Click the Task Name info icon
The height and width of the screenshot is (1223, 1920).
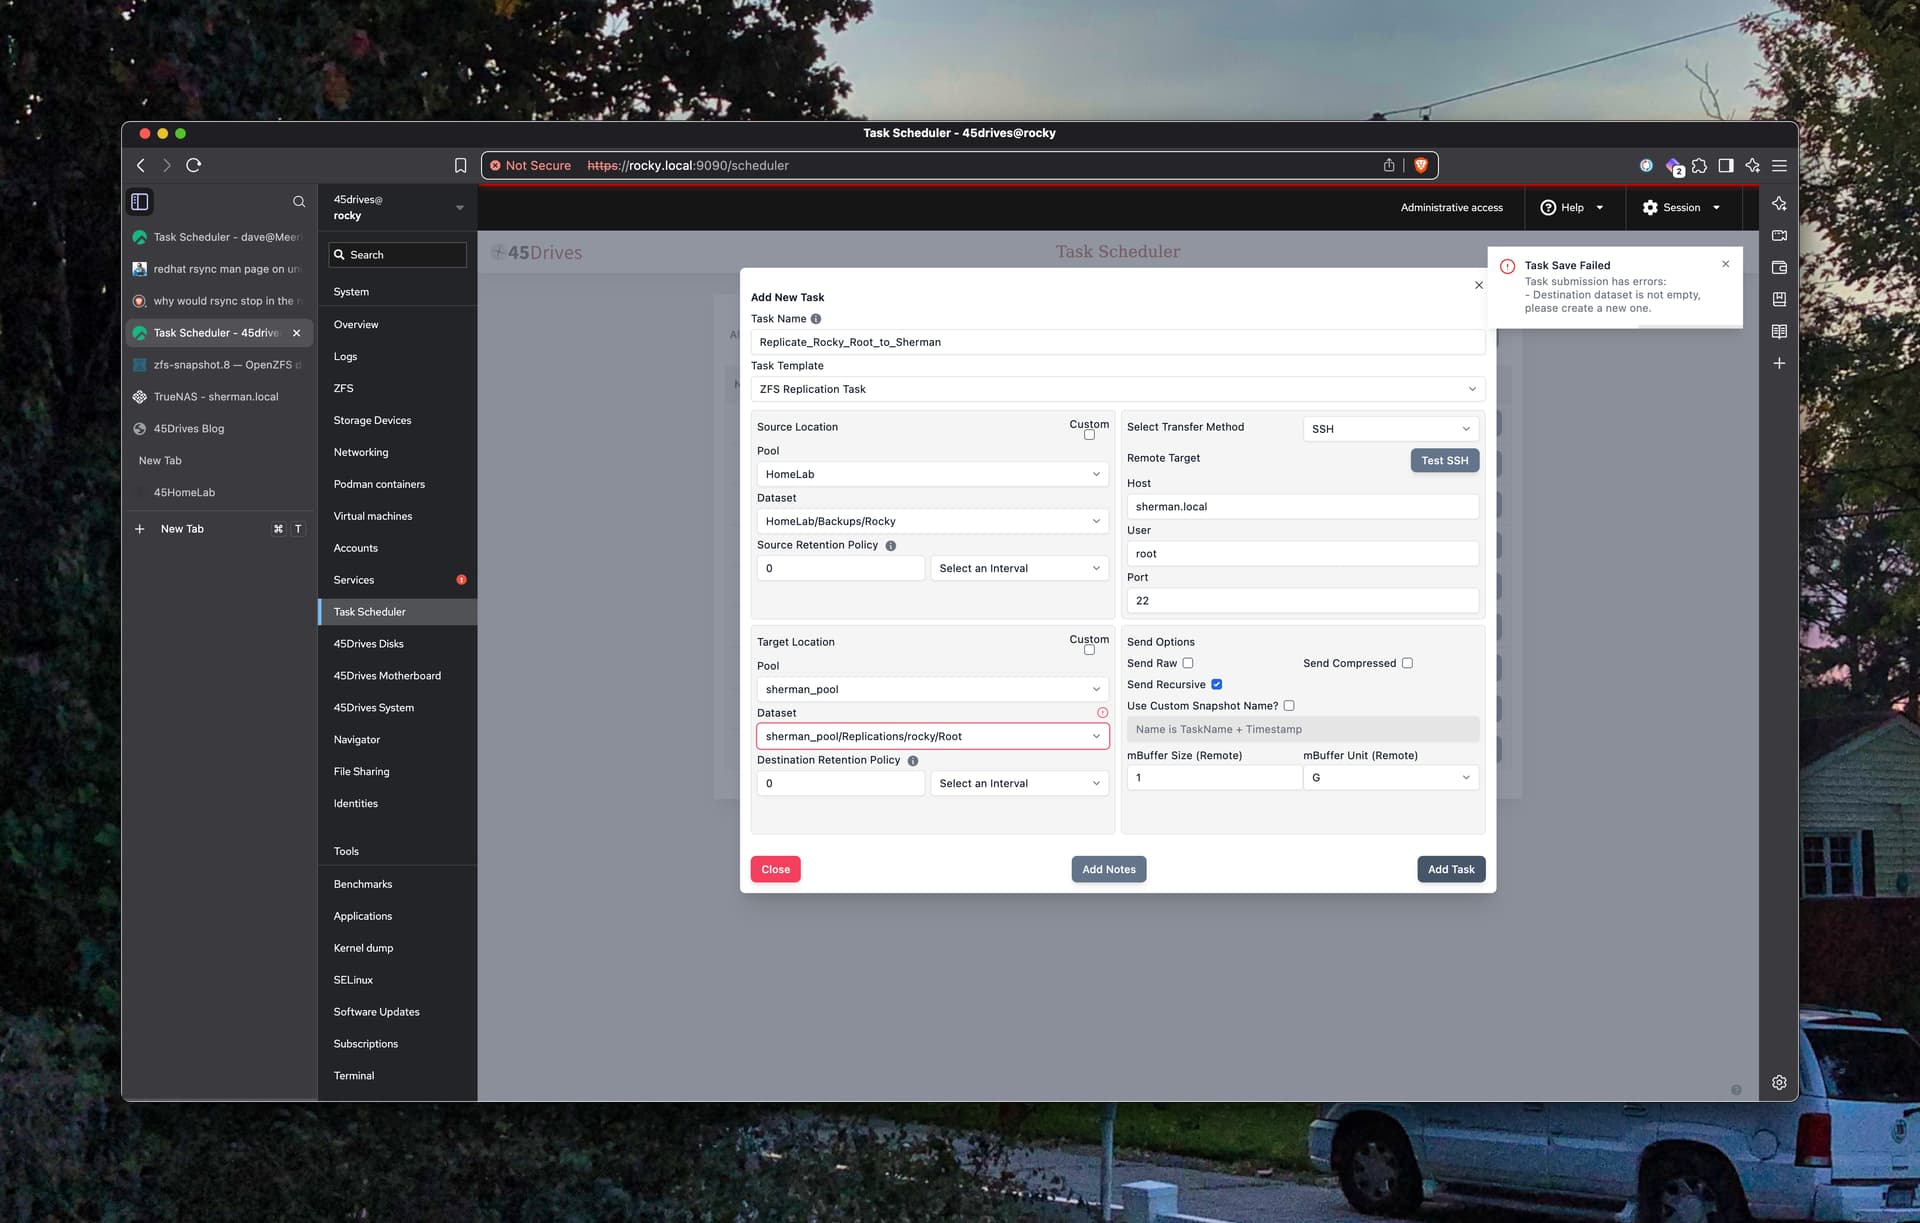pos(816,319)
